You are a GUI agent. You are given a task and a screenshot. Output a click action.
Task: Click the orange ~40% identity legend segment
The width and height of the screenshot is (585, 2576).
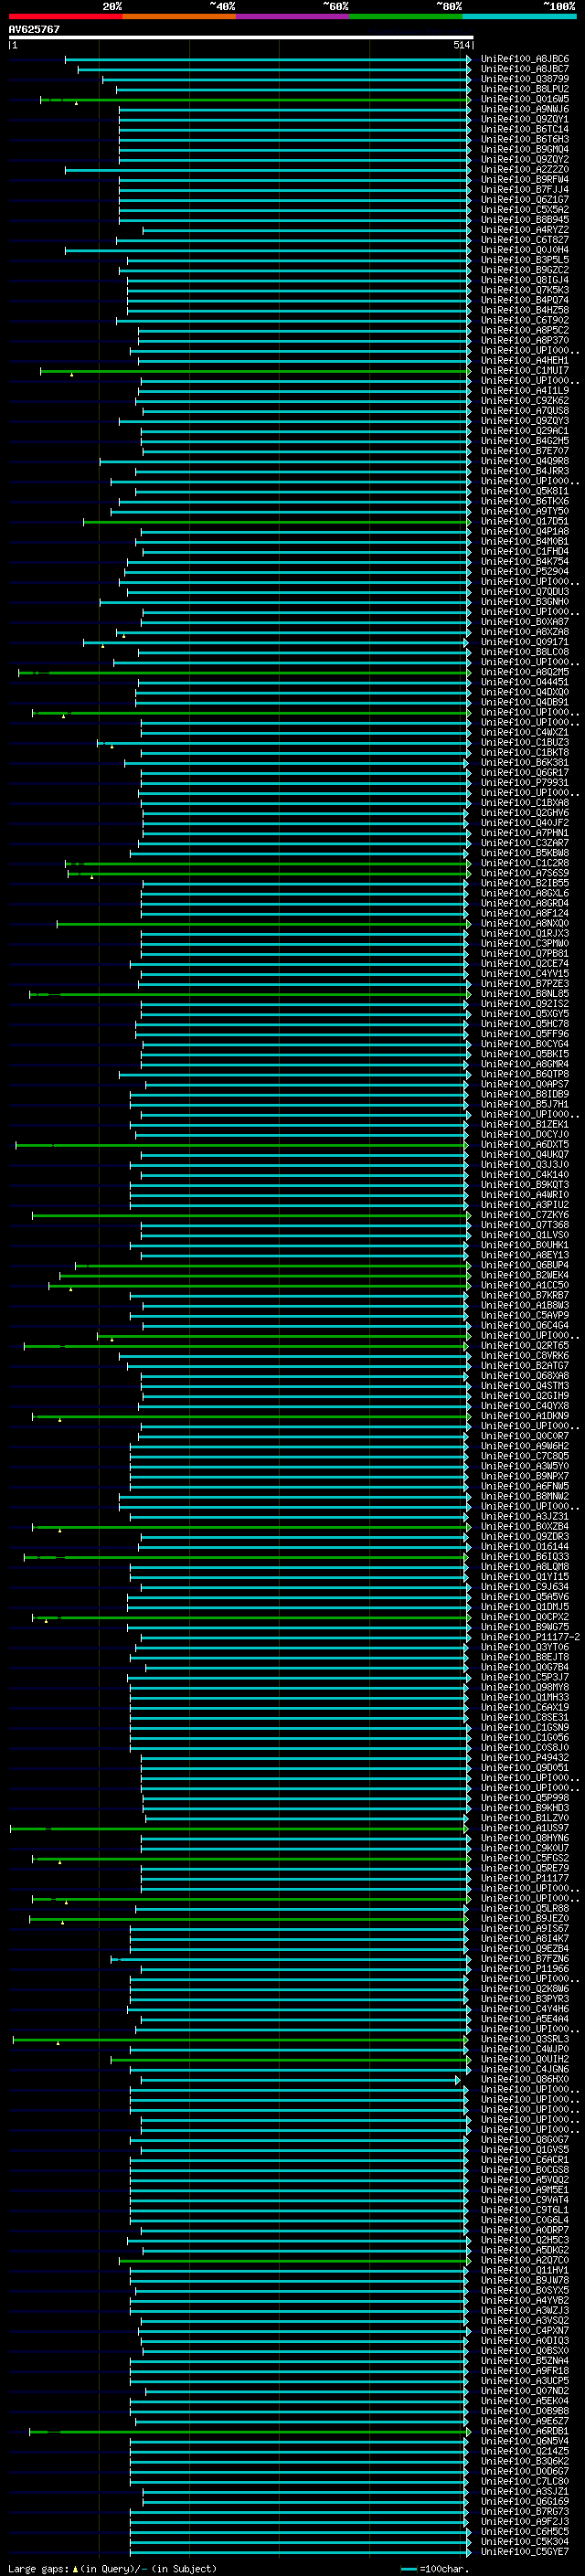point(179,17)
